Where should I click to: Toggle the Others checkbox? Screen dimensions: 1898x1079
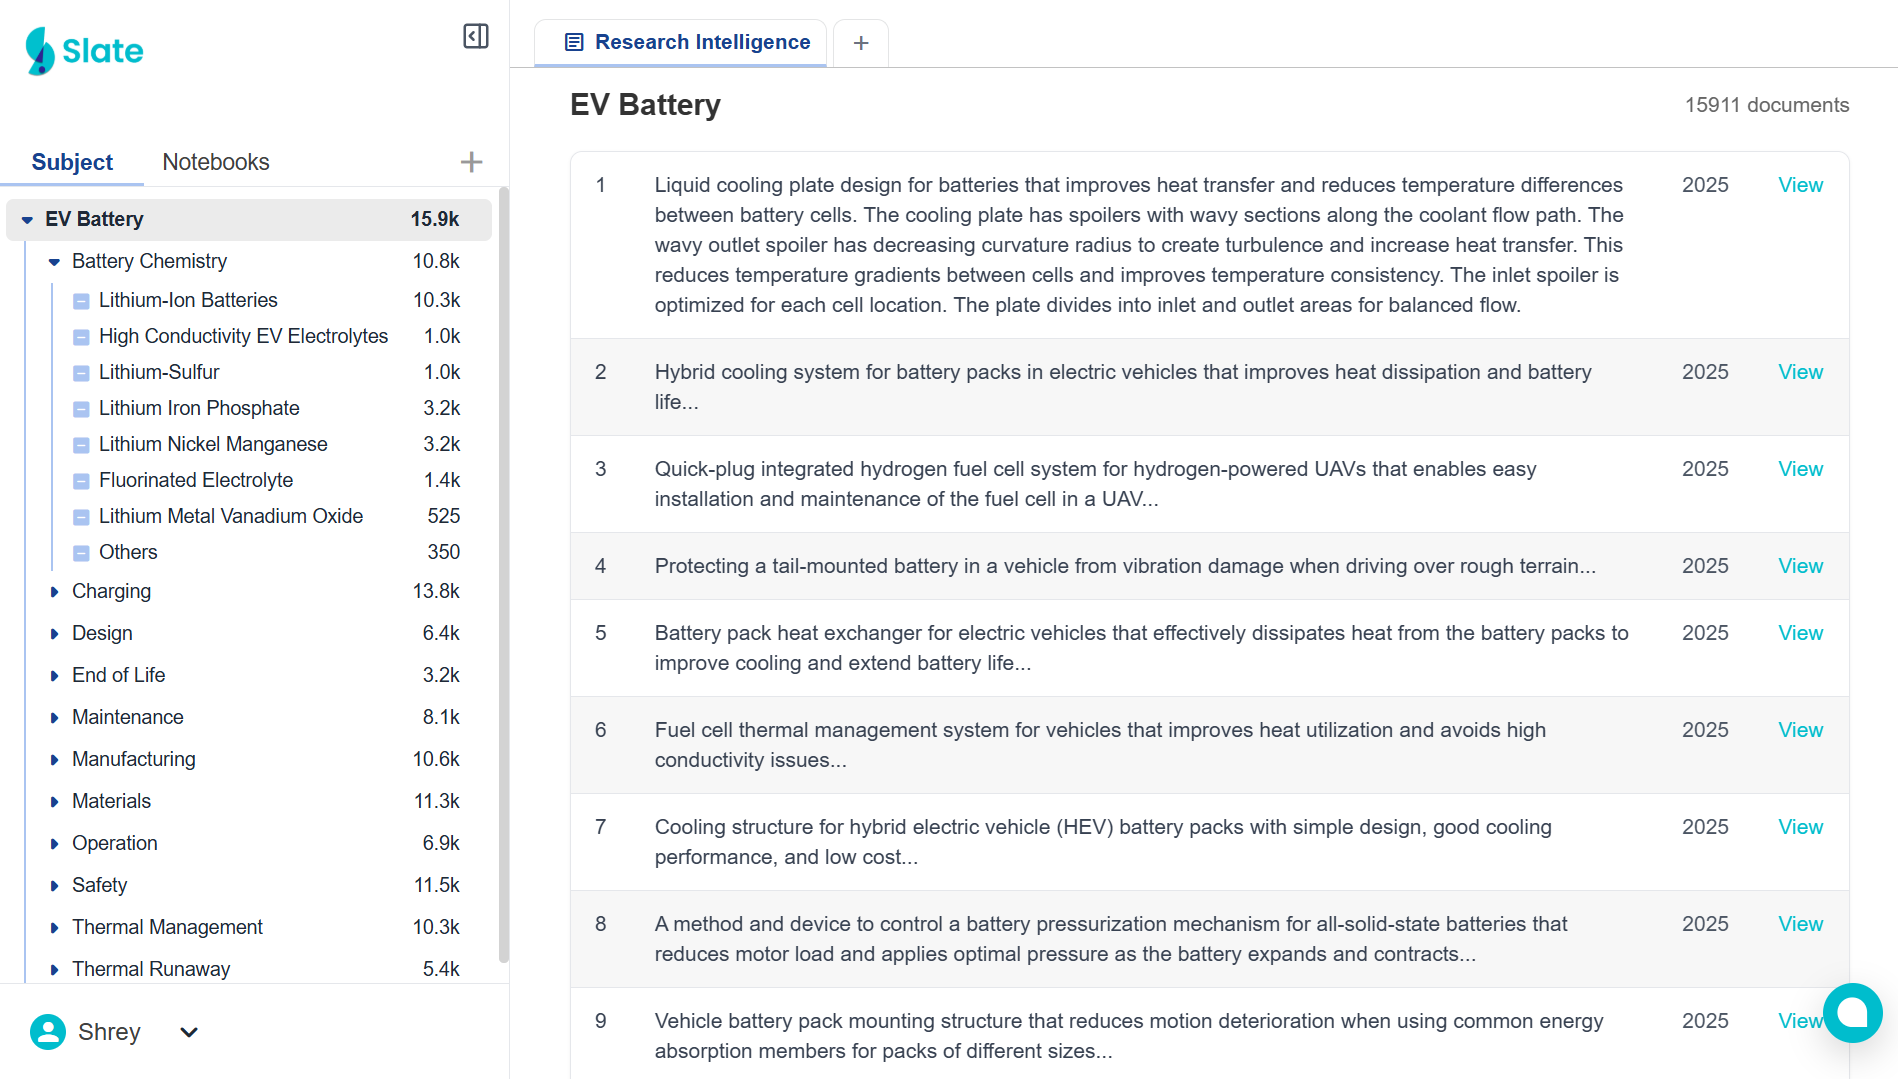pyautogui.click(x=82, y=553)
